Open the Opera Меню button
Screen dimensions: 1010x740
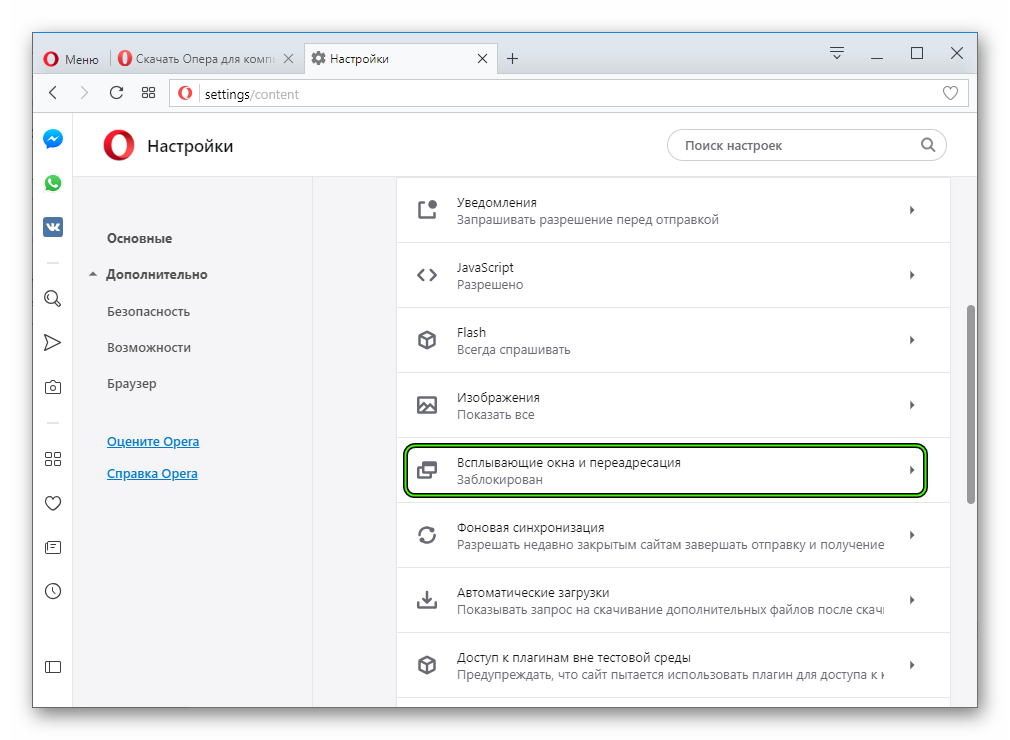tap(71, 59)
